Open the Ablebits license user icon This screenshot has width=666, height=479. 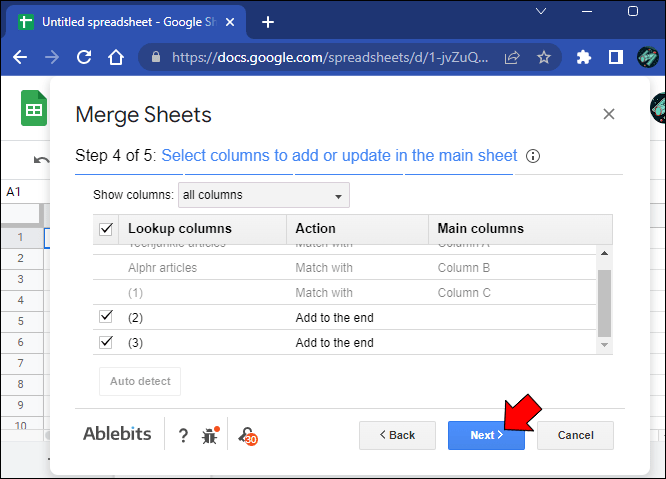click(246, 435)
